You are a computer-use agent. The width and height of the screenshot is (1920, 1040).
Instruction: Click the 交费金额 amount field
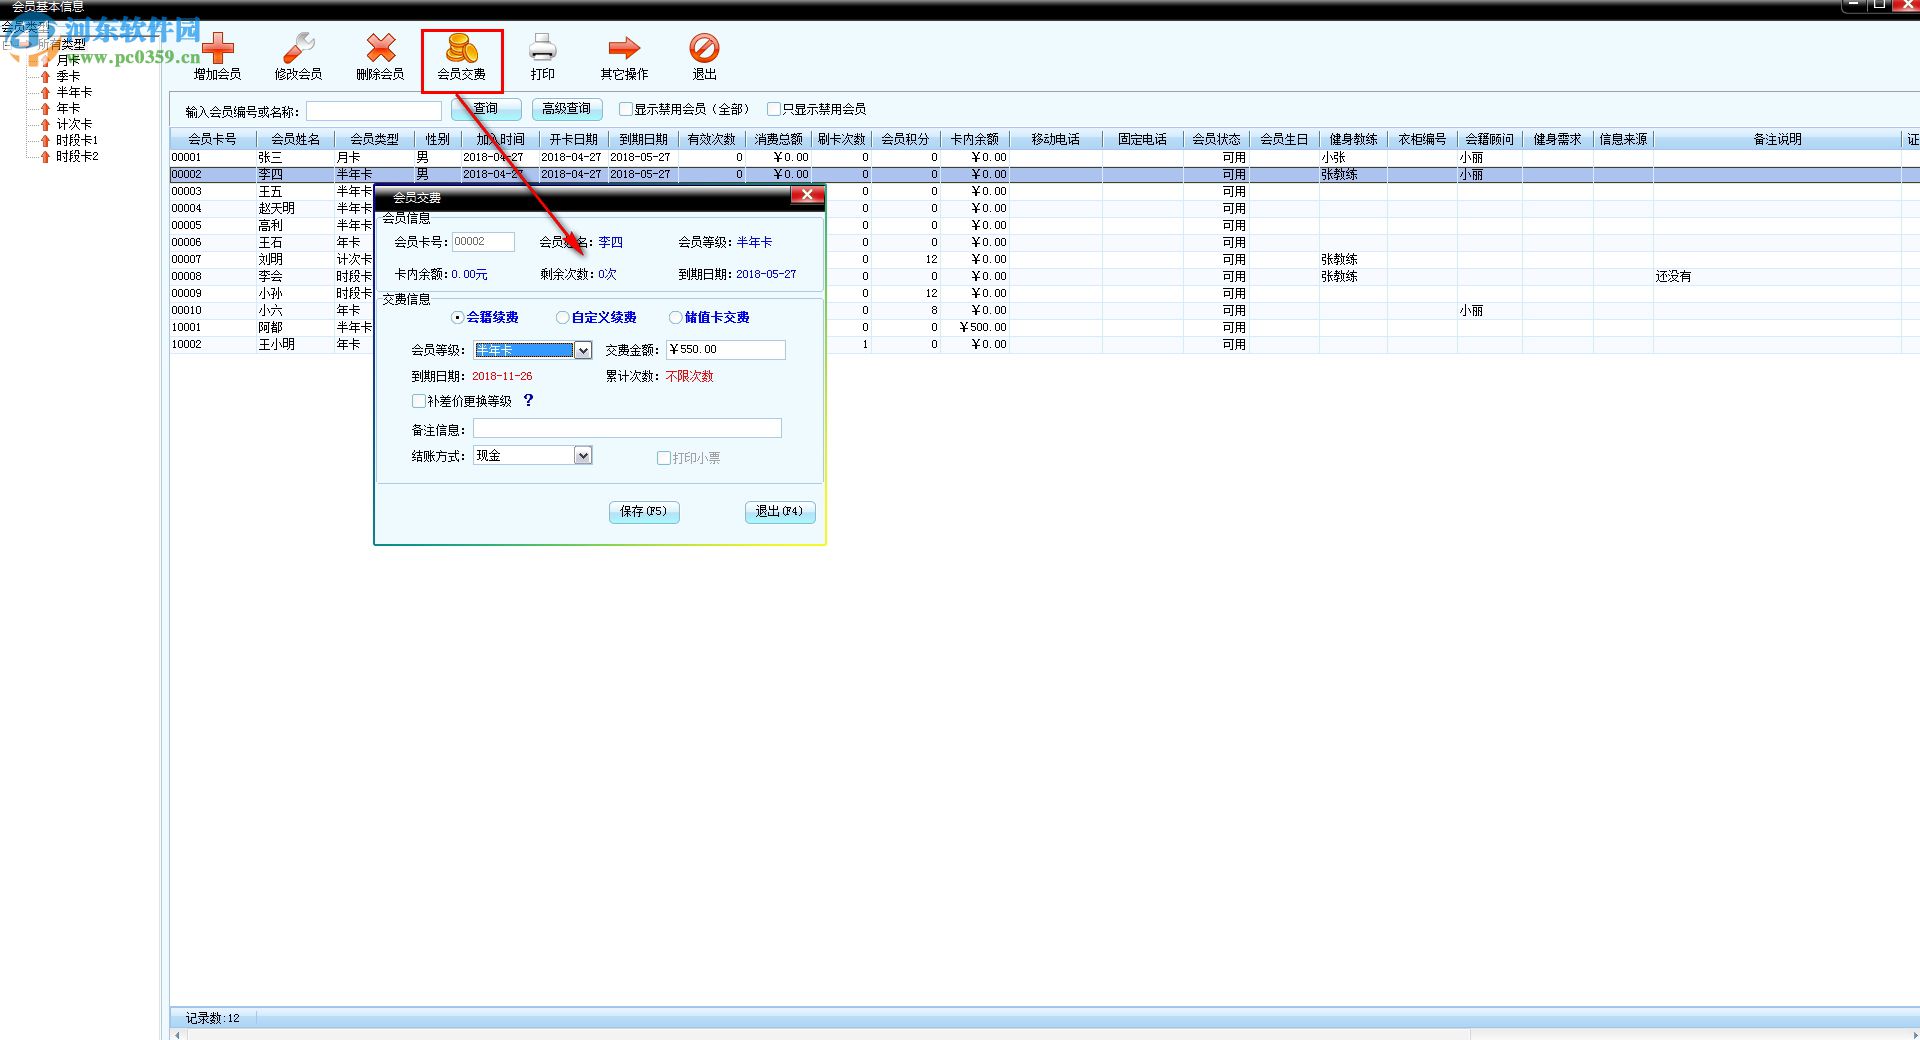[726, 350]
